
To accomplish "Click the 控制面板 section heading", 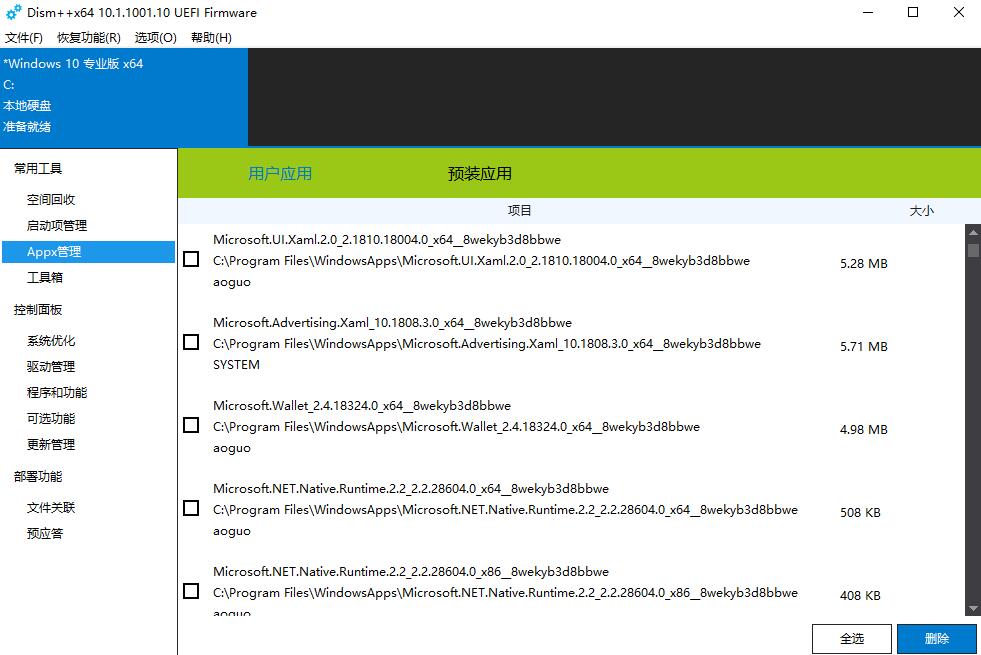I will (38, 310).
